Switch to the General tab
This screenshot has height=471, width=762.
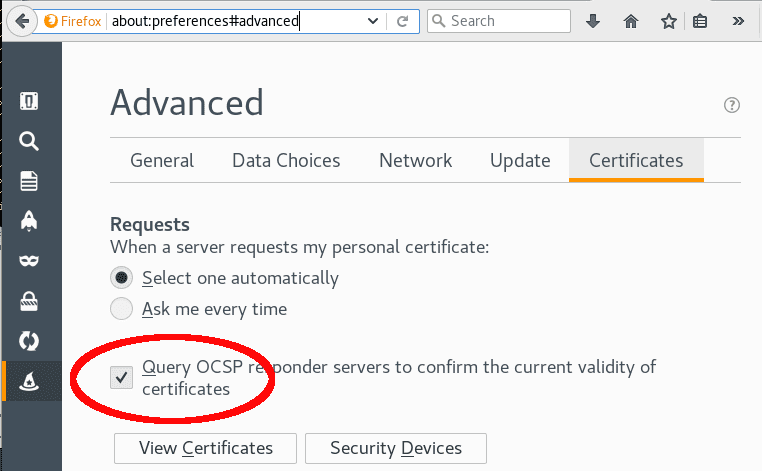(162, 160)
